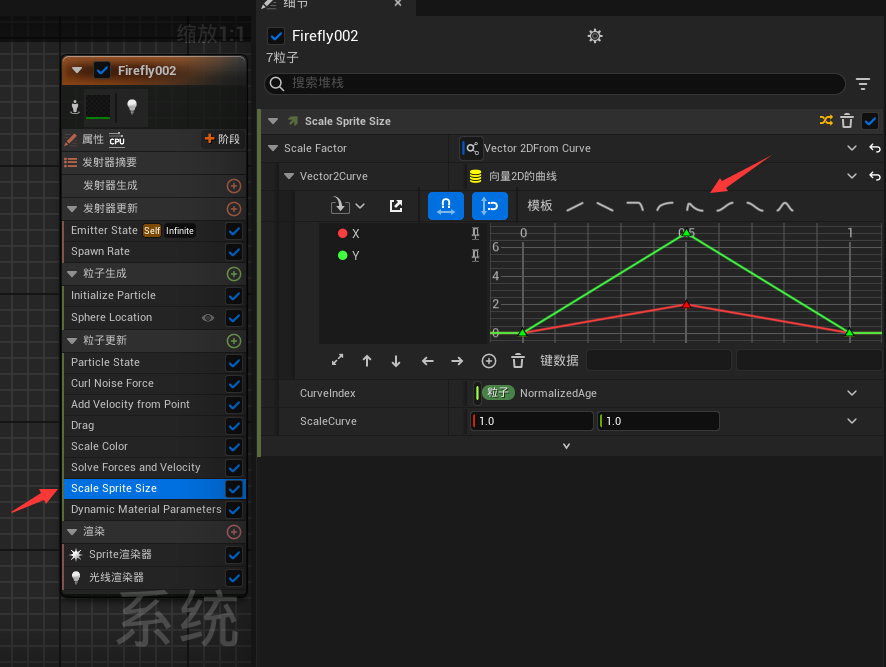Click the emitter sim target person icon
The width and height of the screenshot is (886, 667).
(x=75, y=107)
